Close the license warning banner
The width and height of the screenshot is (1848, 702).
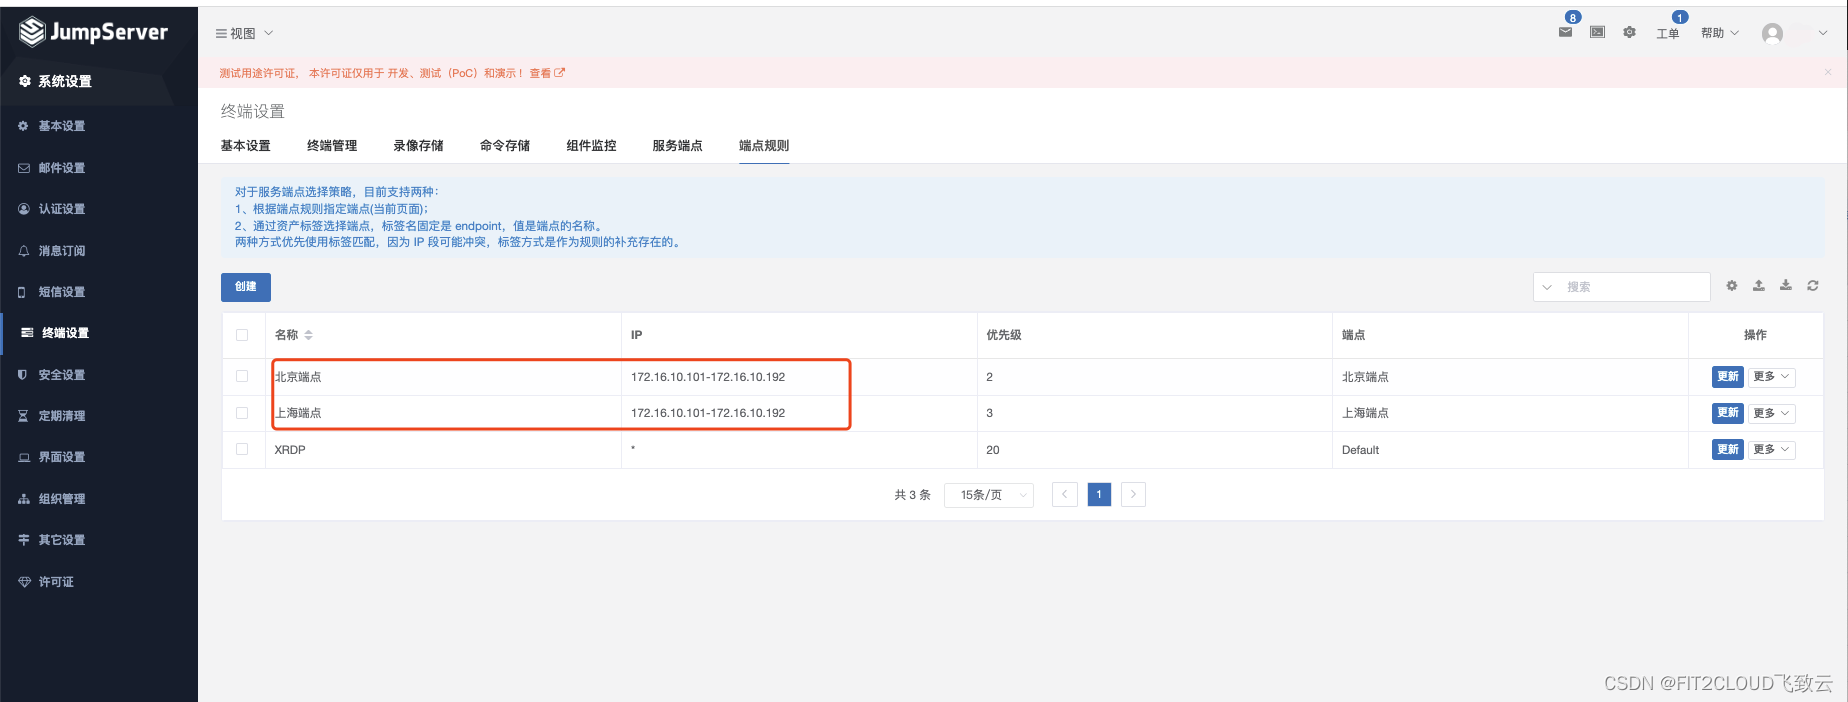coord(1828,72)
